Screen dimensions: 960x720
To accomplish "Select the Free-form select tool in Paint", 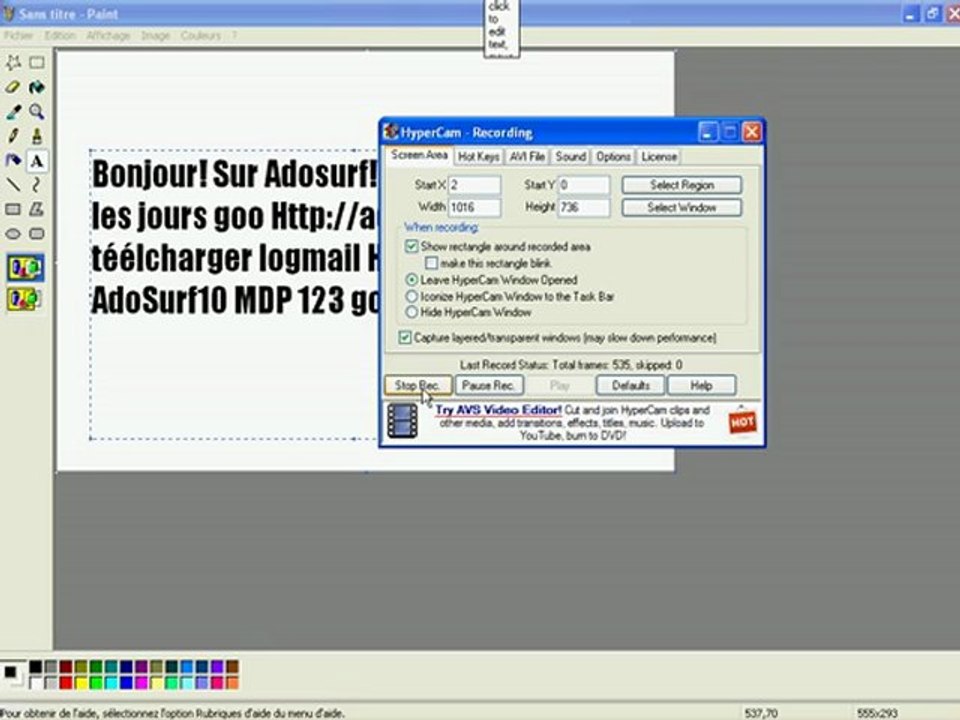I will (13, 62).
